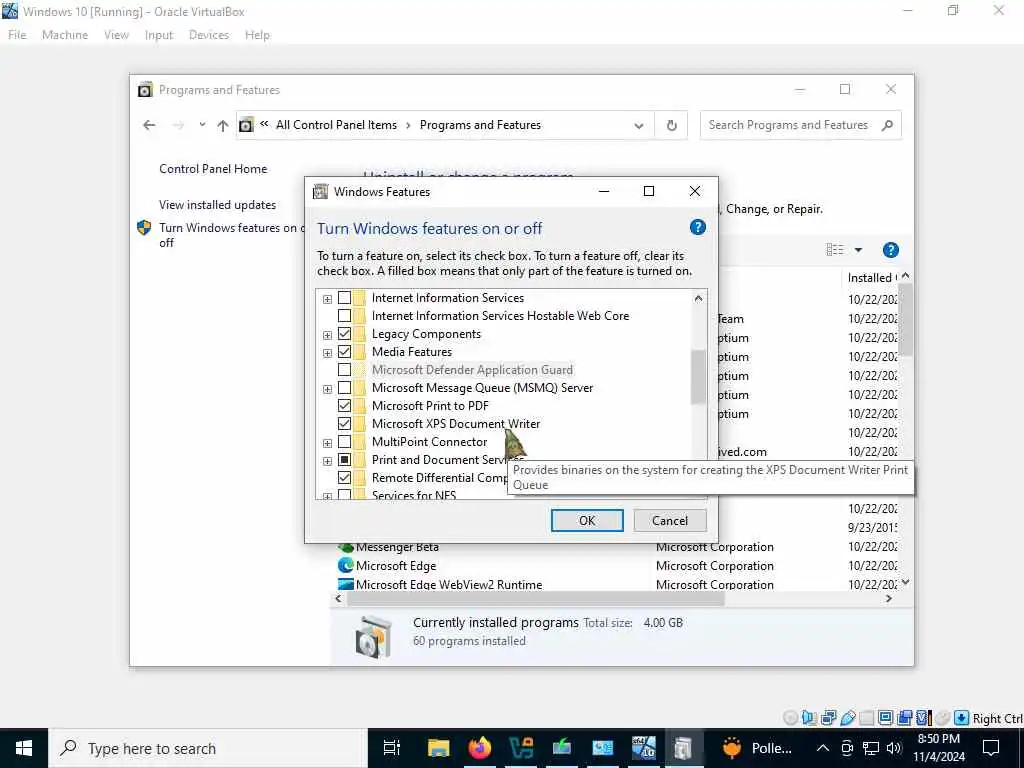Cancel the Windows Features dialog
The height and width of the screenshot is (768, 1024).
tap(669, 520)
